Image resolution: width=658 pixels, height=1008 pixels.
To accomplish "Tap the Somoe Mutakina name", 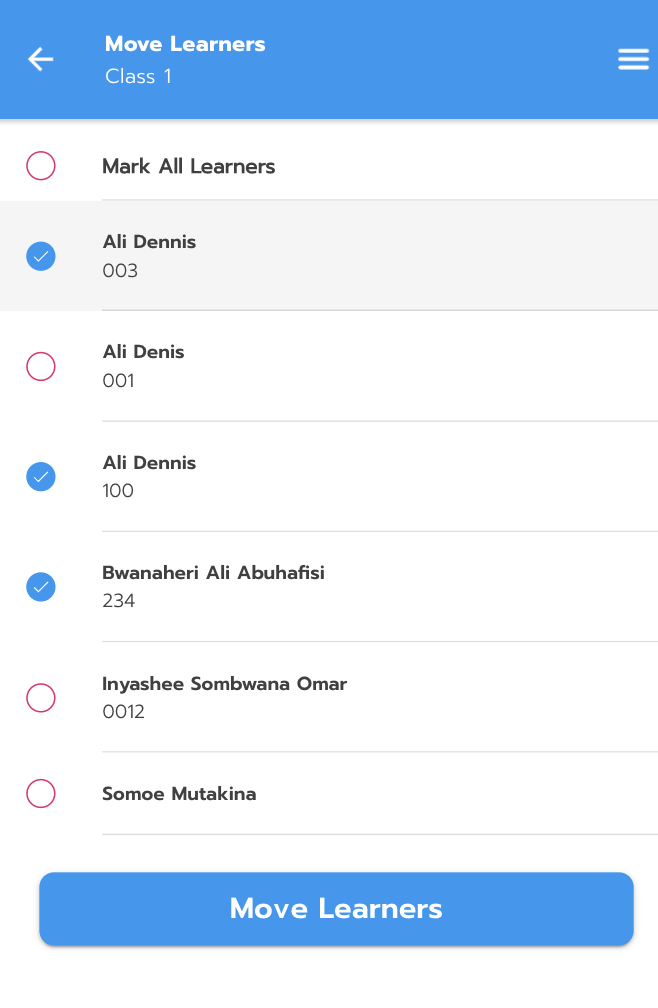I will pos(179,794).
